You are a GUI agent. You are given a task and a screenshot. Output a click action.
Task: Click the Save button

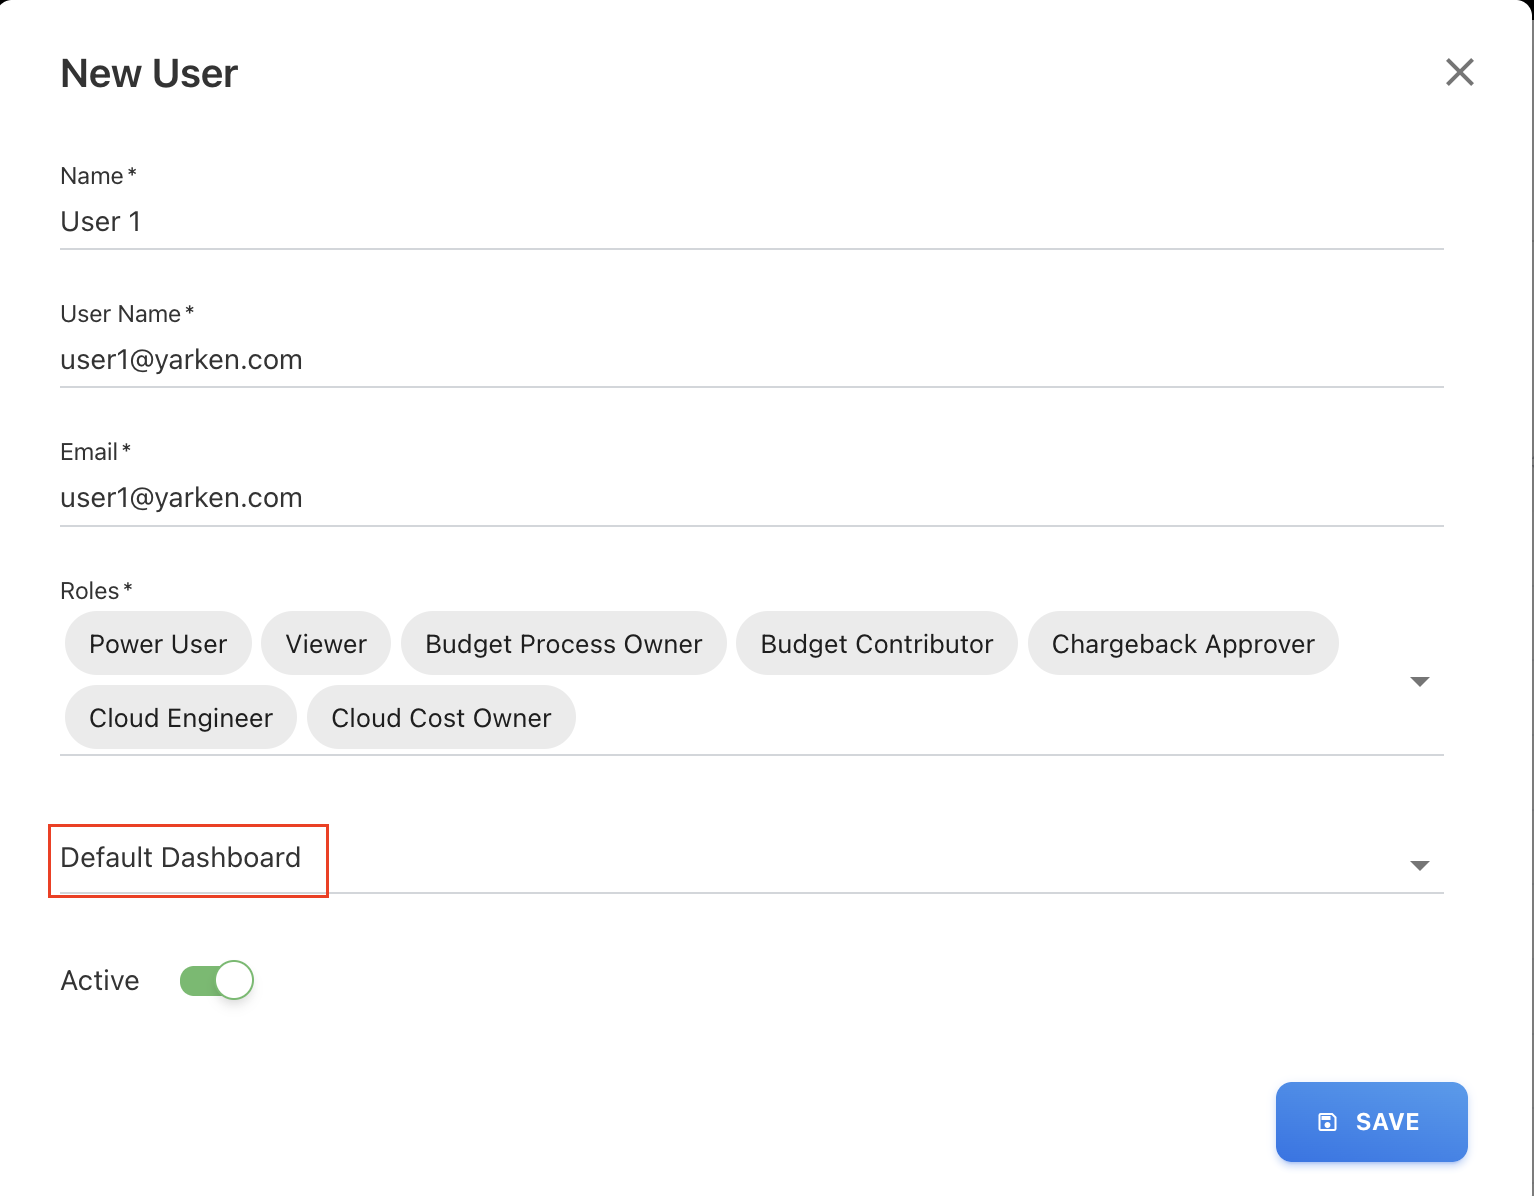point(1371,1122)
